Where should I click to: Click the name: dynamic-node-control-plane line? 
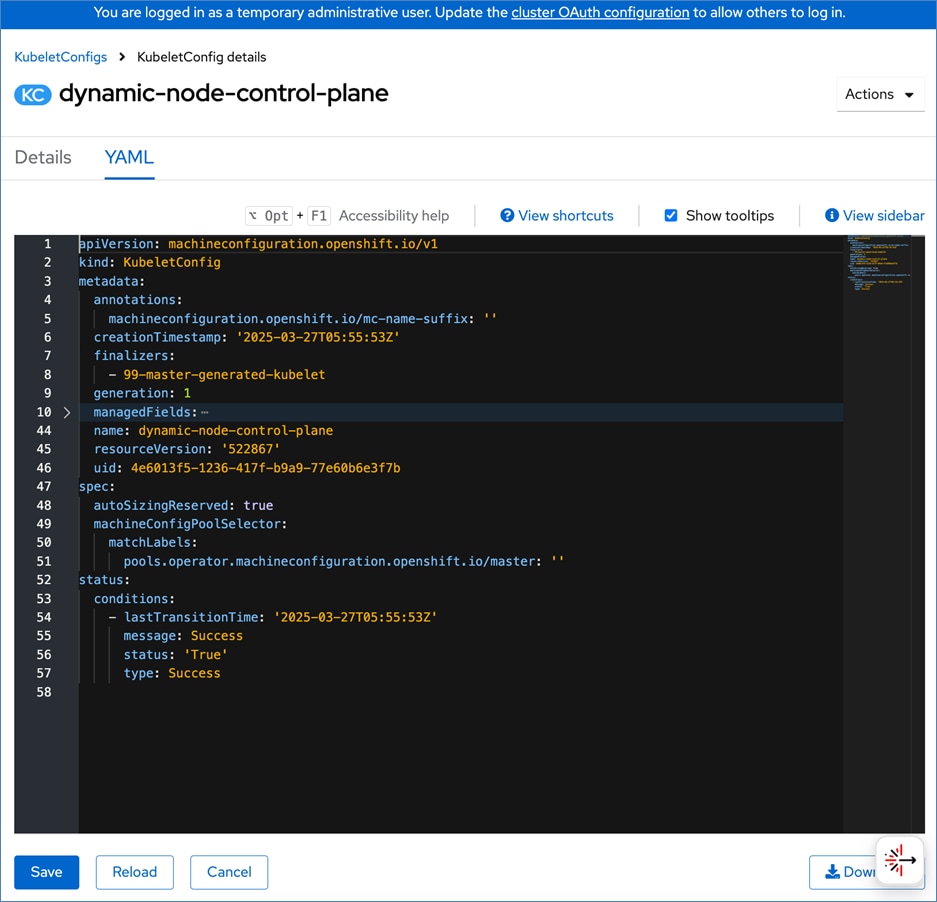[x=213, y=430]
